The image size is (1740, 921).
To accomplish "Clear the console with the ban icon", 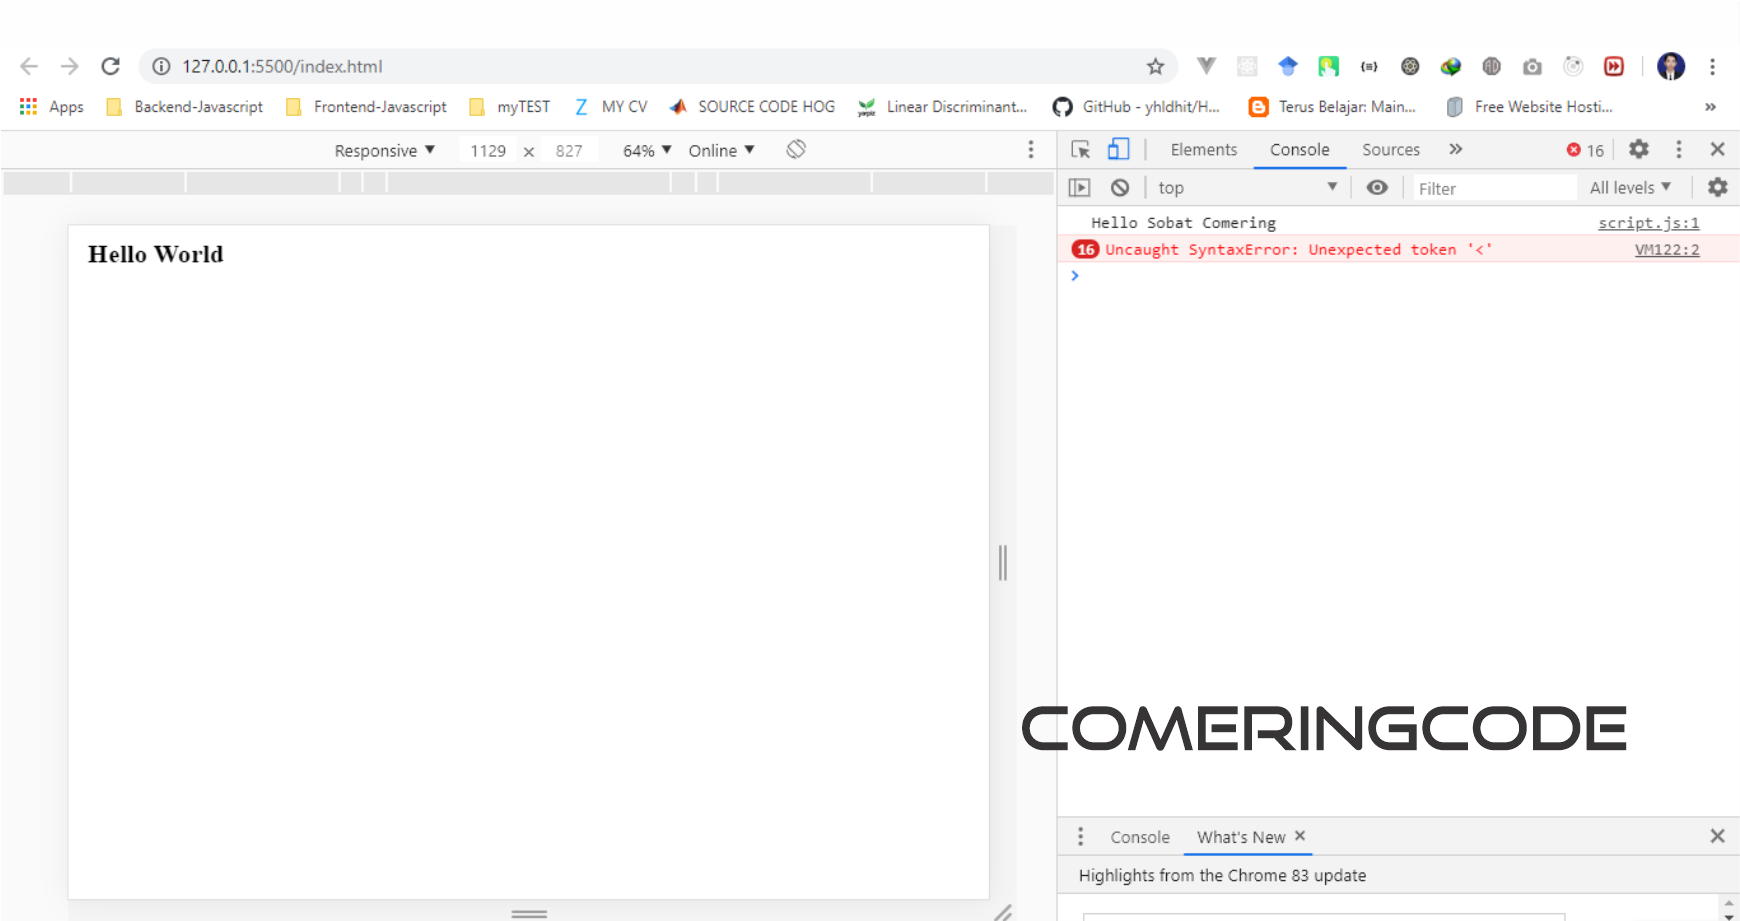I will [x=1120, y=187].
